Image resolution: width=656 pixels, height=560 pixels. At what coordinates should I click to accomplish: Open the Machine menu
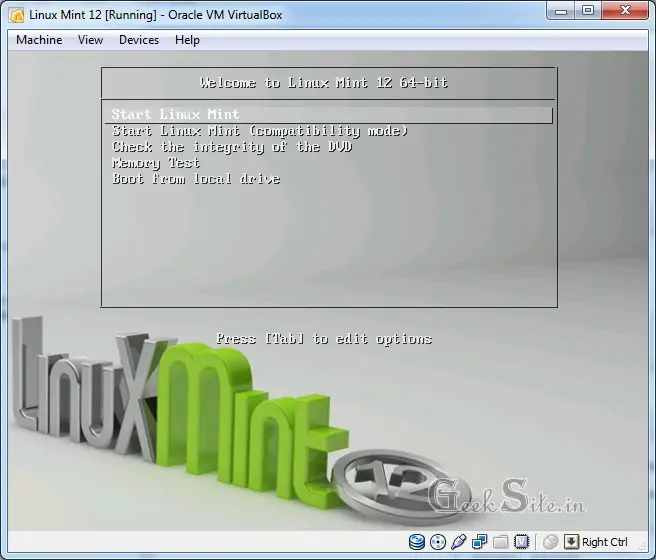pyautogui.click(x=39, y=40)
